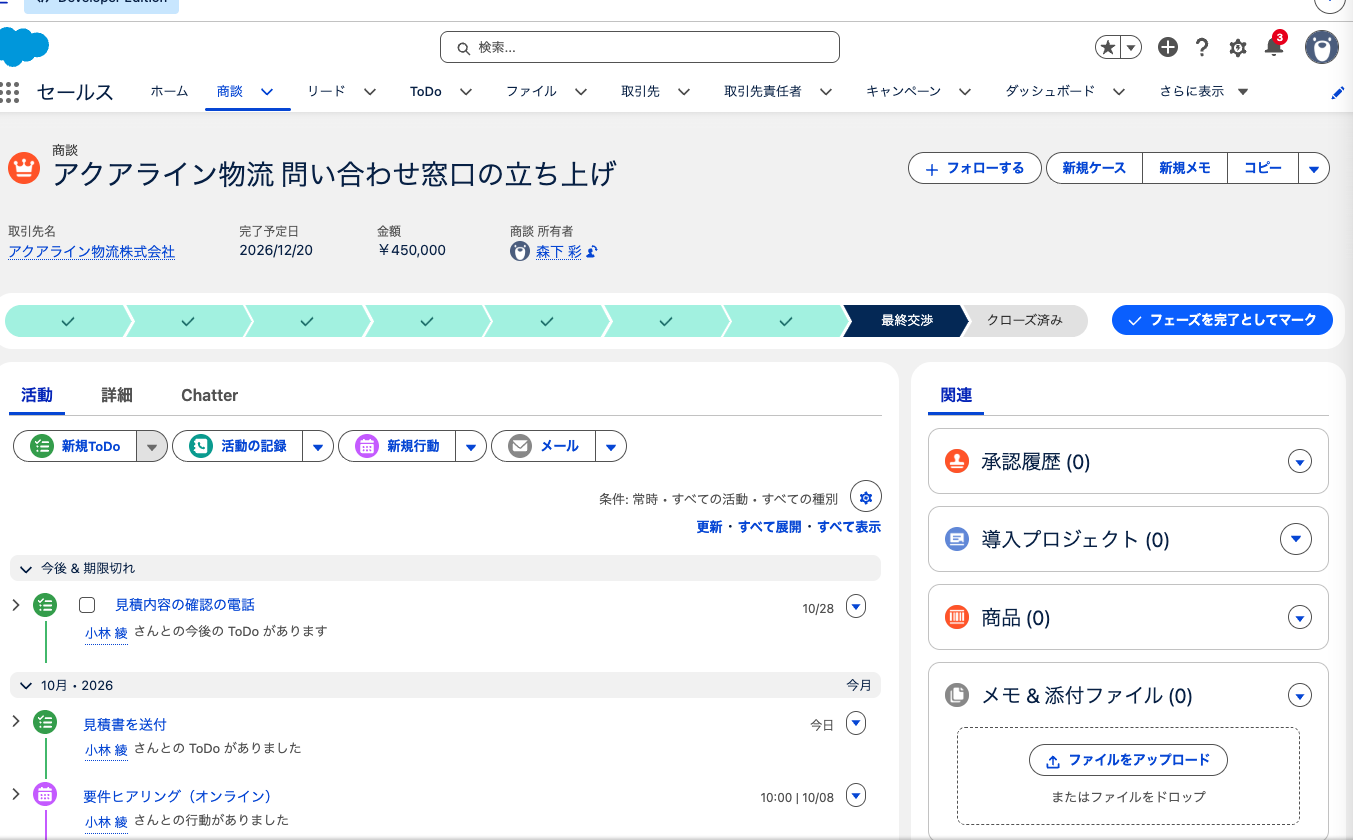Click the ファイルをアップロード button
The height and width of the screenshot is (840, 1353).
coord(1128,760)
